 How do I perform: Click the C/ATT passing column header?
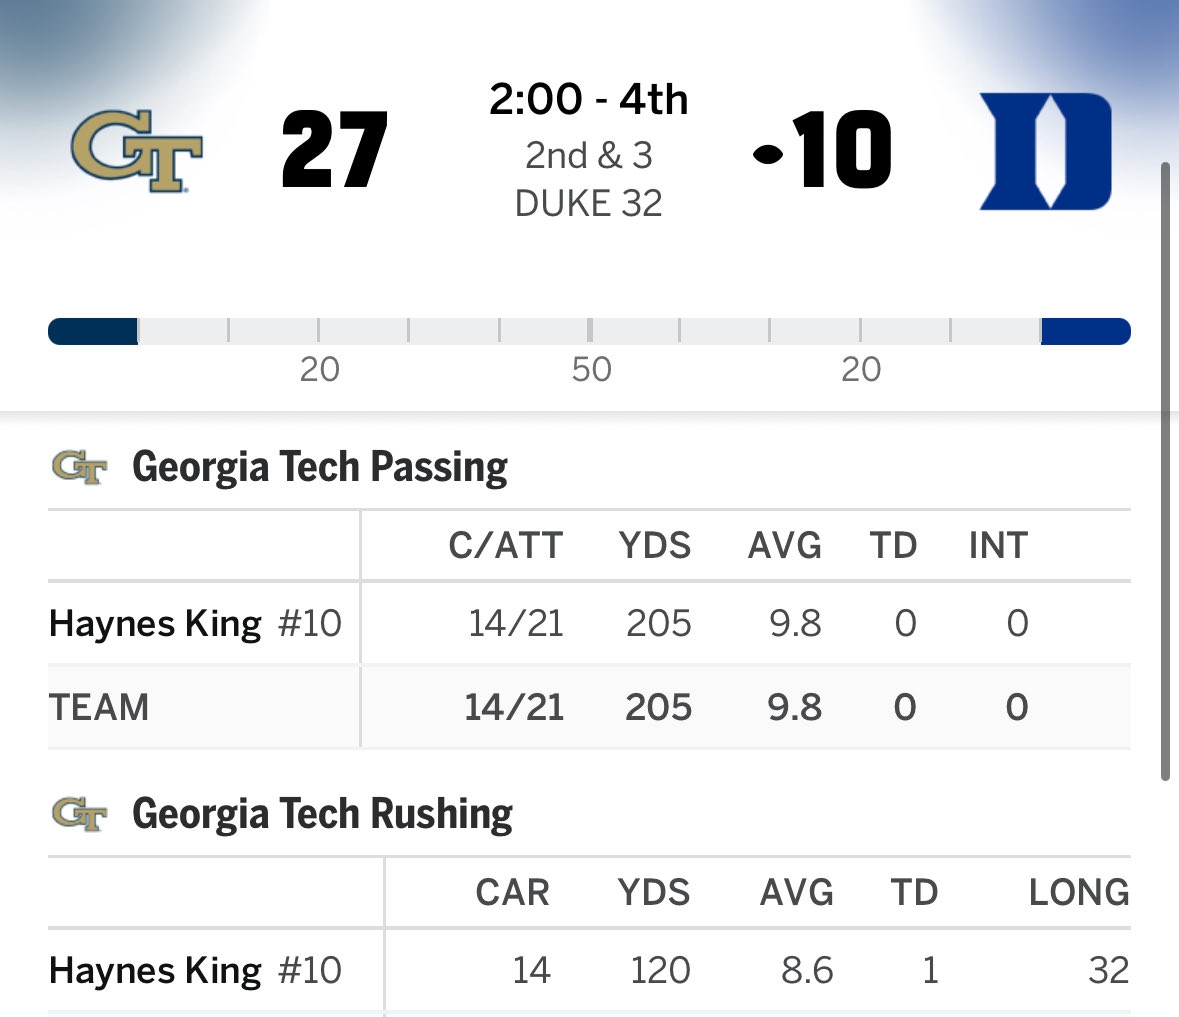[506, 546]
